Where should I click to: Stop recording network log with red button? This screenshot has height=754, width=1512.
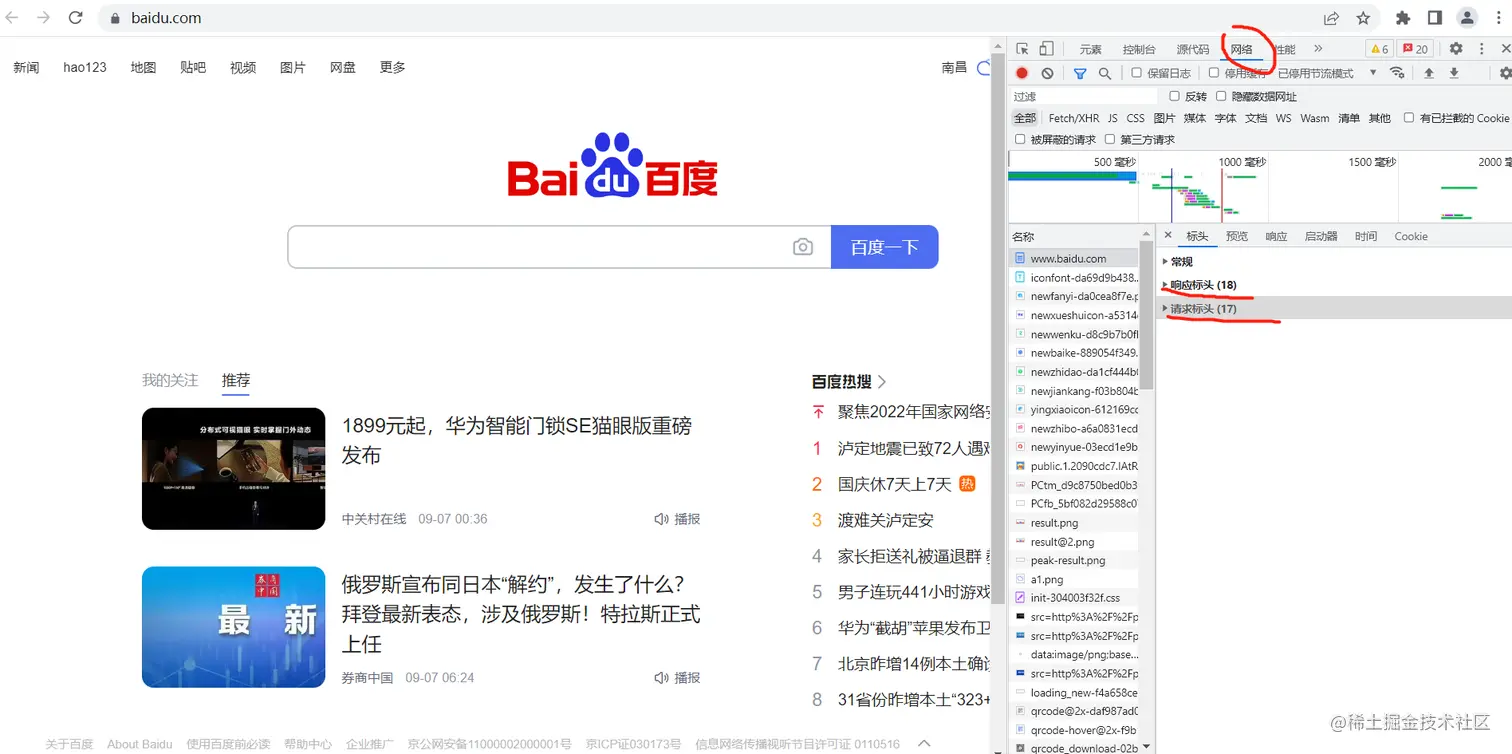coord(1022,73)
